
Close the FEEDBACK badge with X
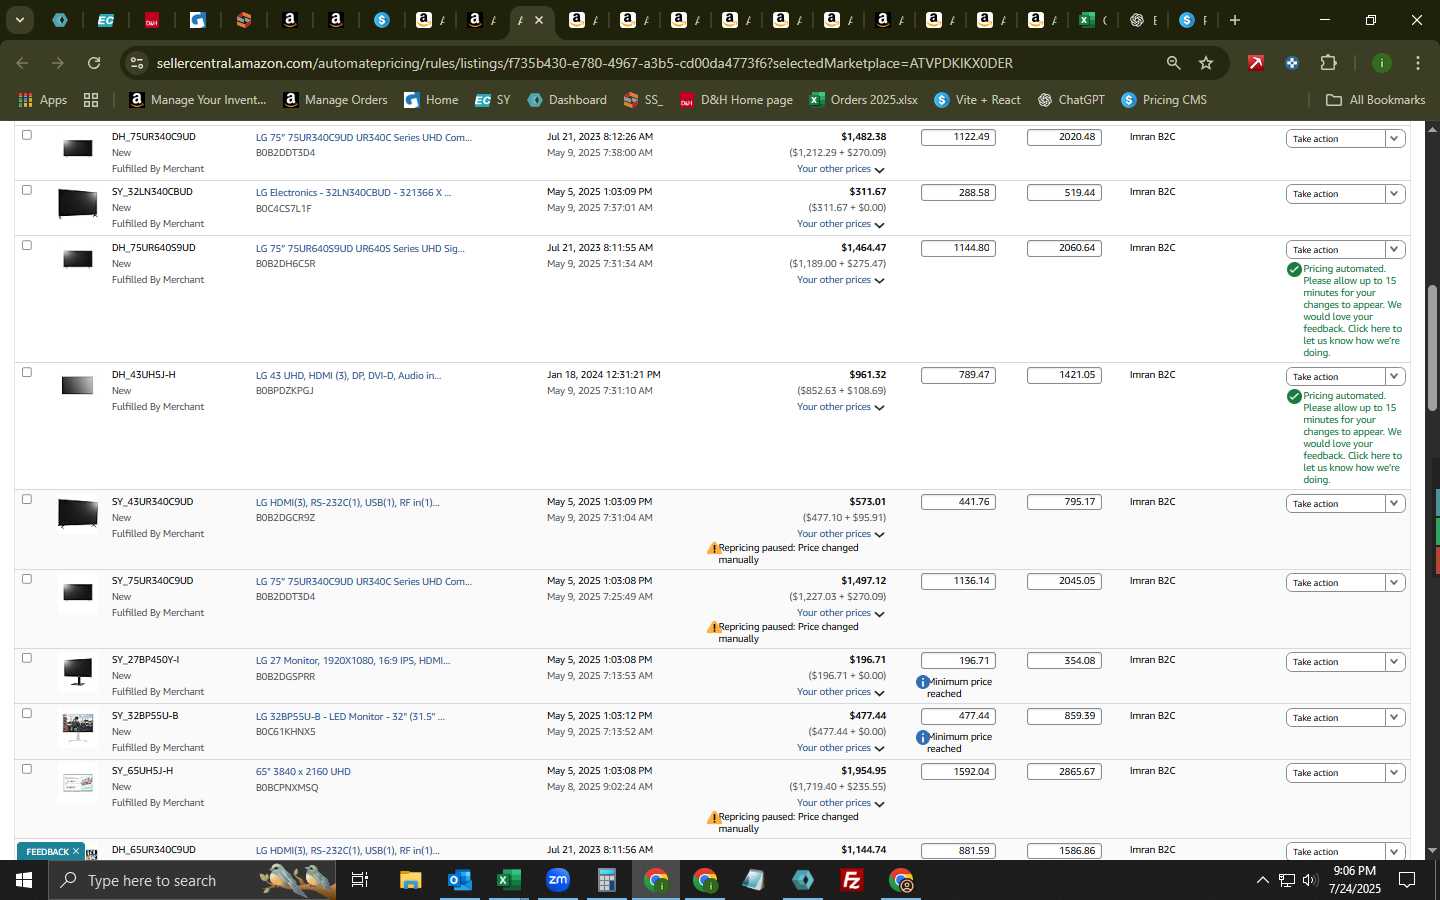75,852
